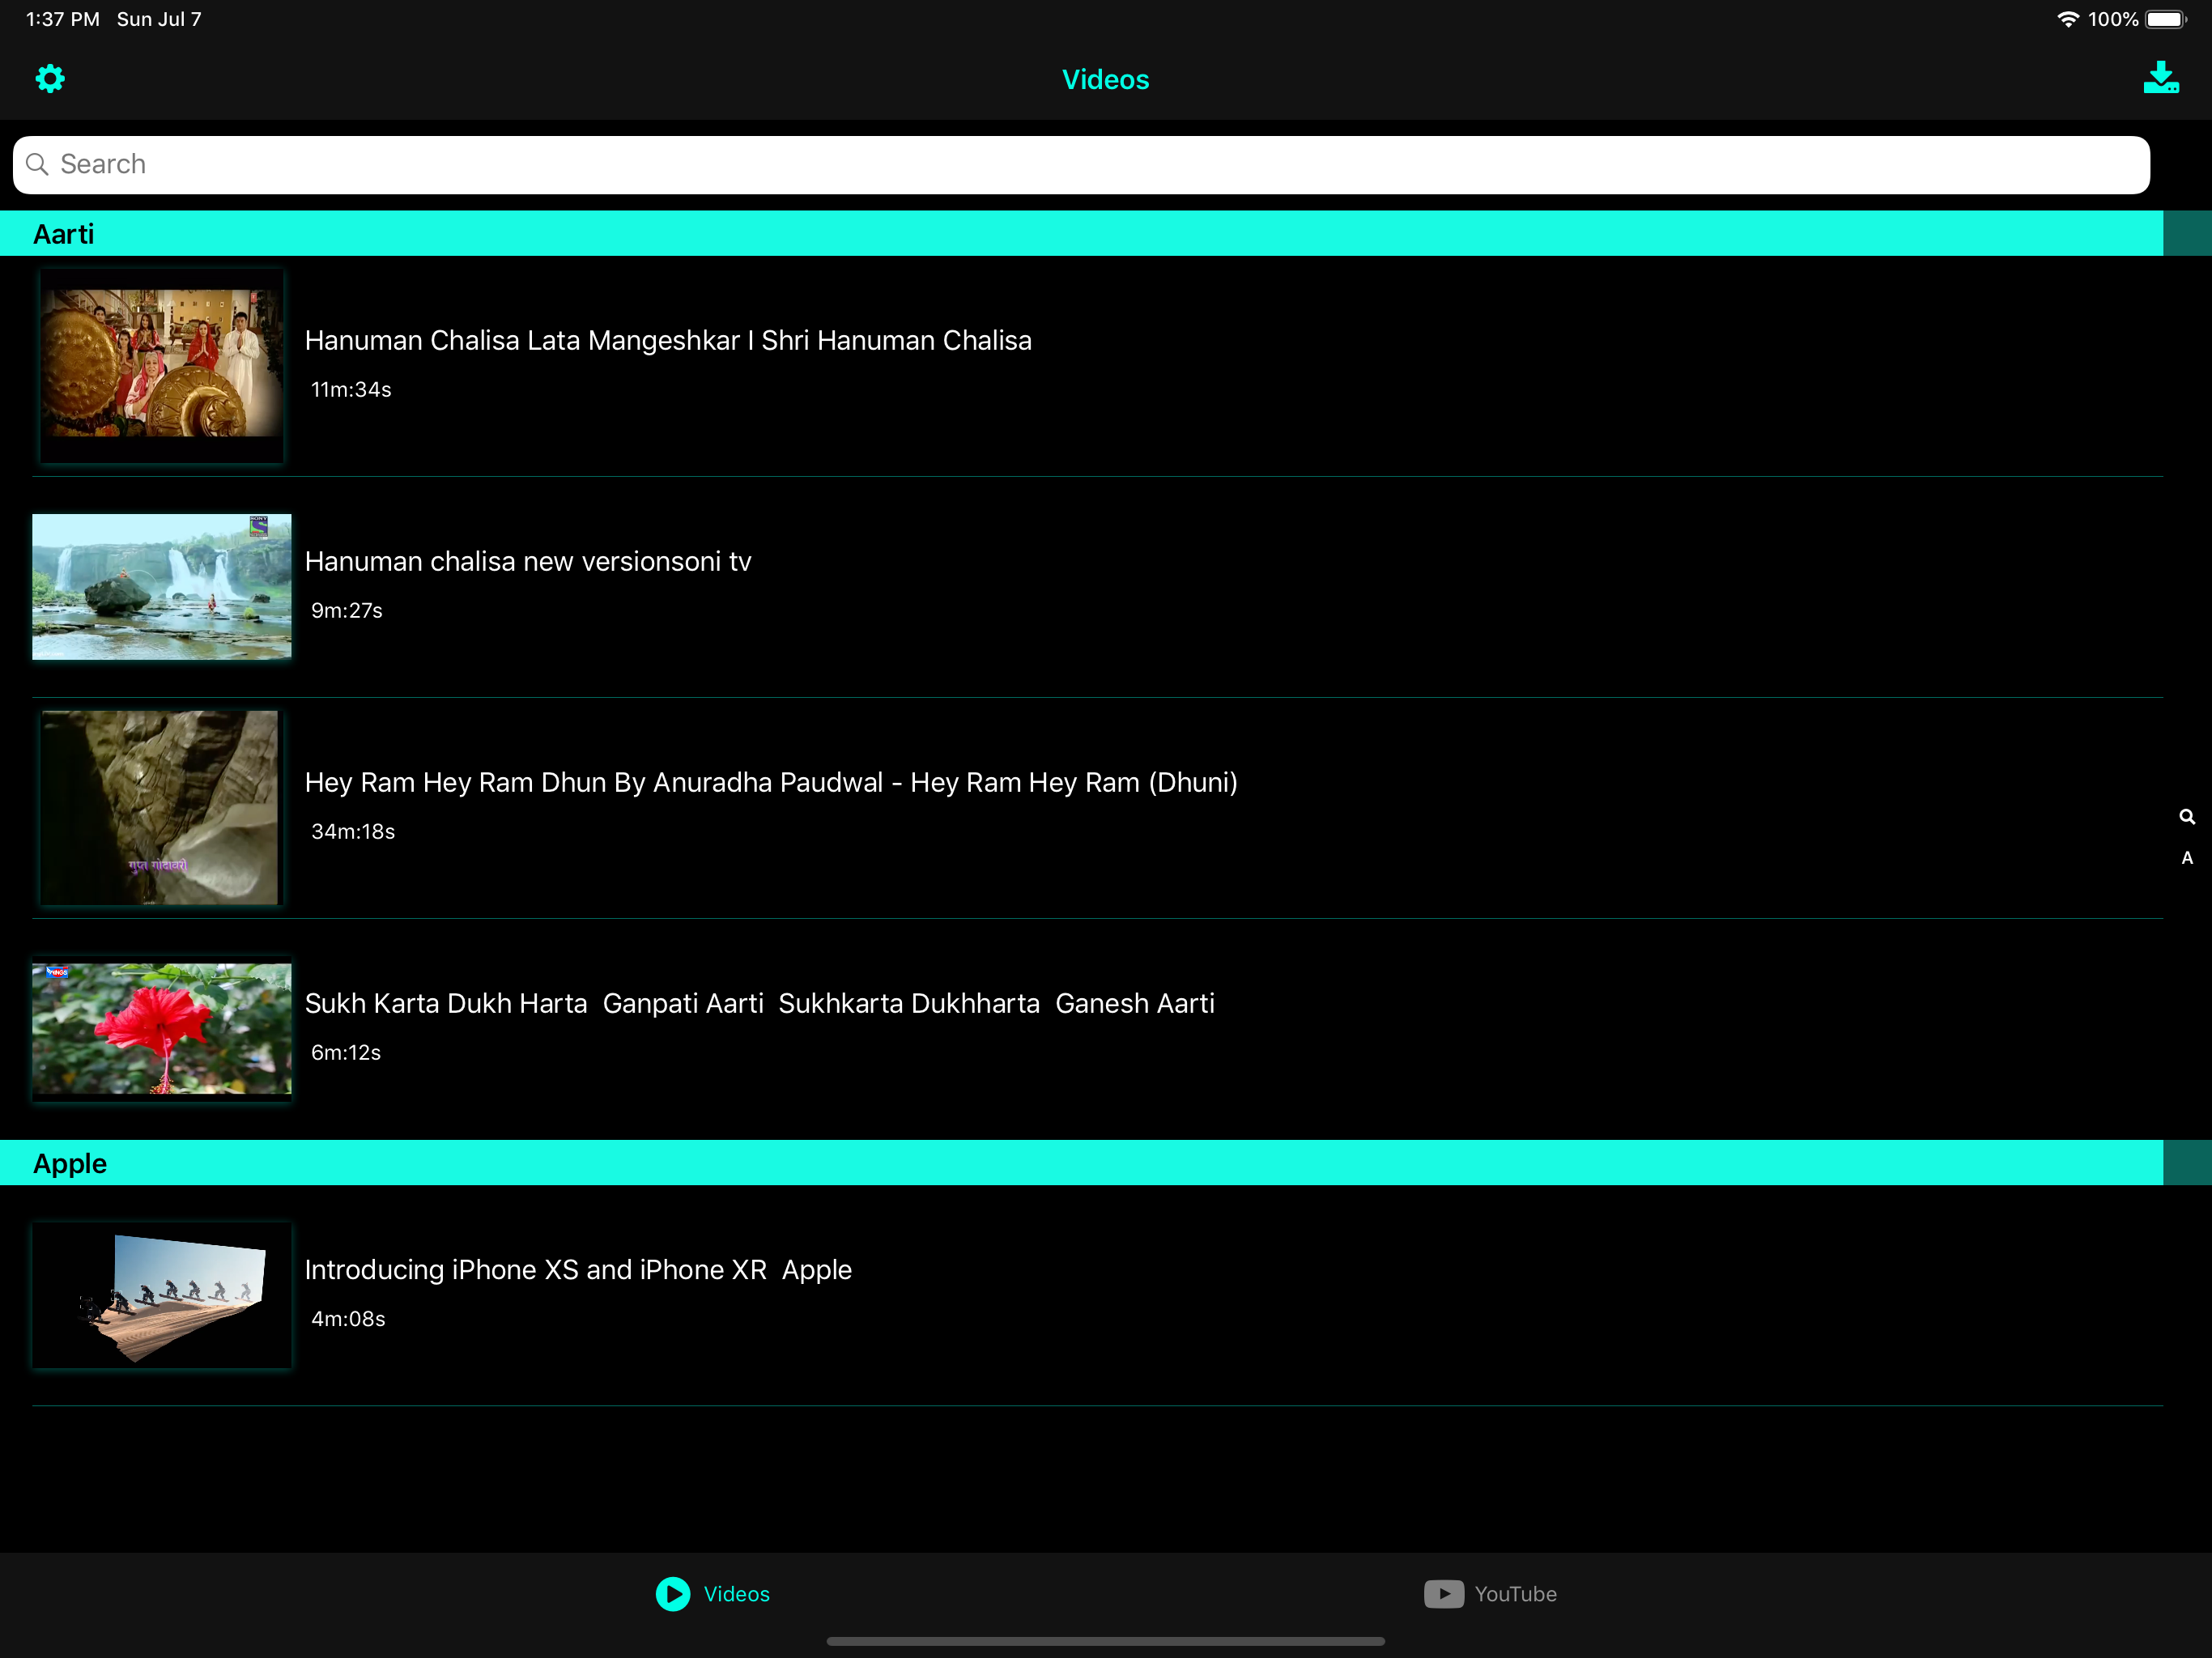Image resolution: width=2212 pixels, height=1658 pixels.
Task: Click the 9m:27s duration label
Action: tap(347, 611)
